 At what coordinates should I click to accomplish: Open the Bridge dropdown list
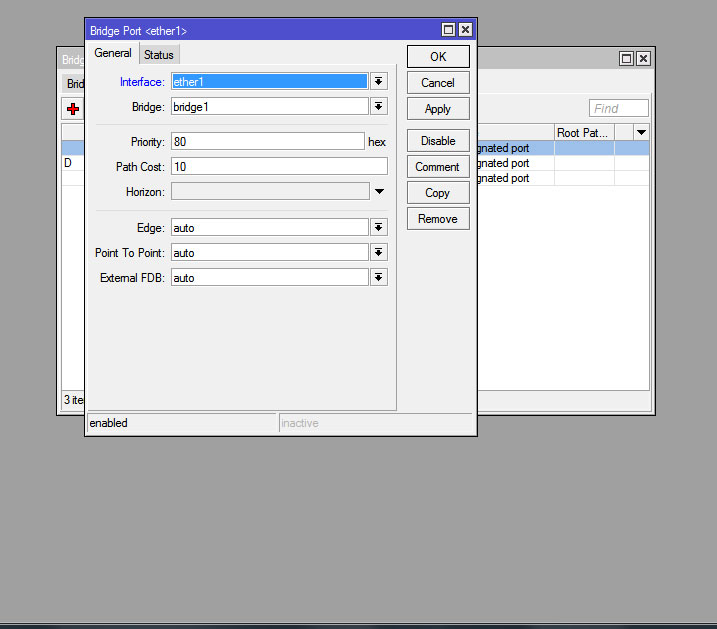[x=379, y=106]
